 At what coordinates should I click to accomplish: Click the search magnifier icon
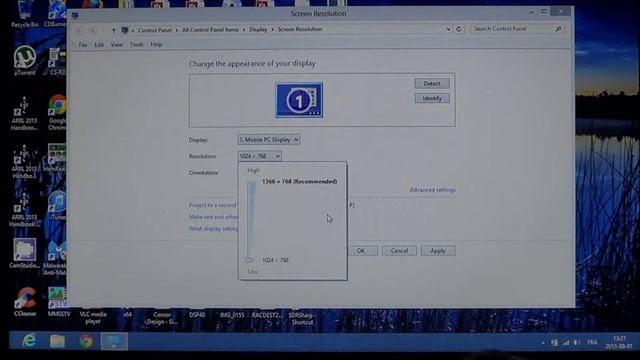pos(558,29)
